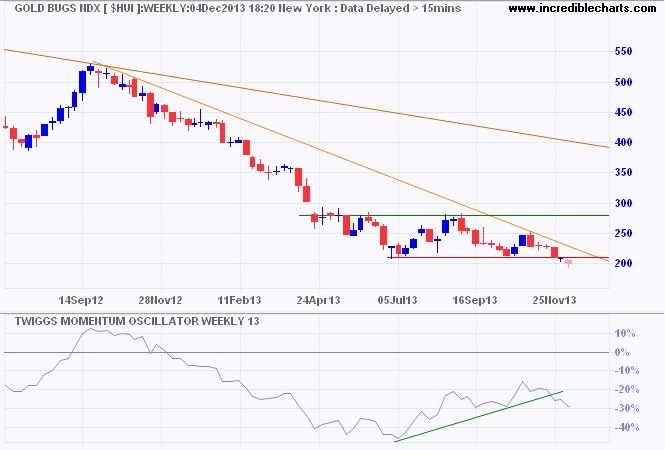Click the 11Feb13 date label

coord(239,300)
